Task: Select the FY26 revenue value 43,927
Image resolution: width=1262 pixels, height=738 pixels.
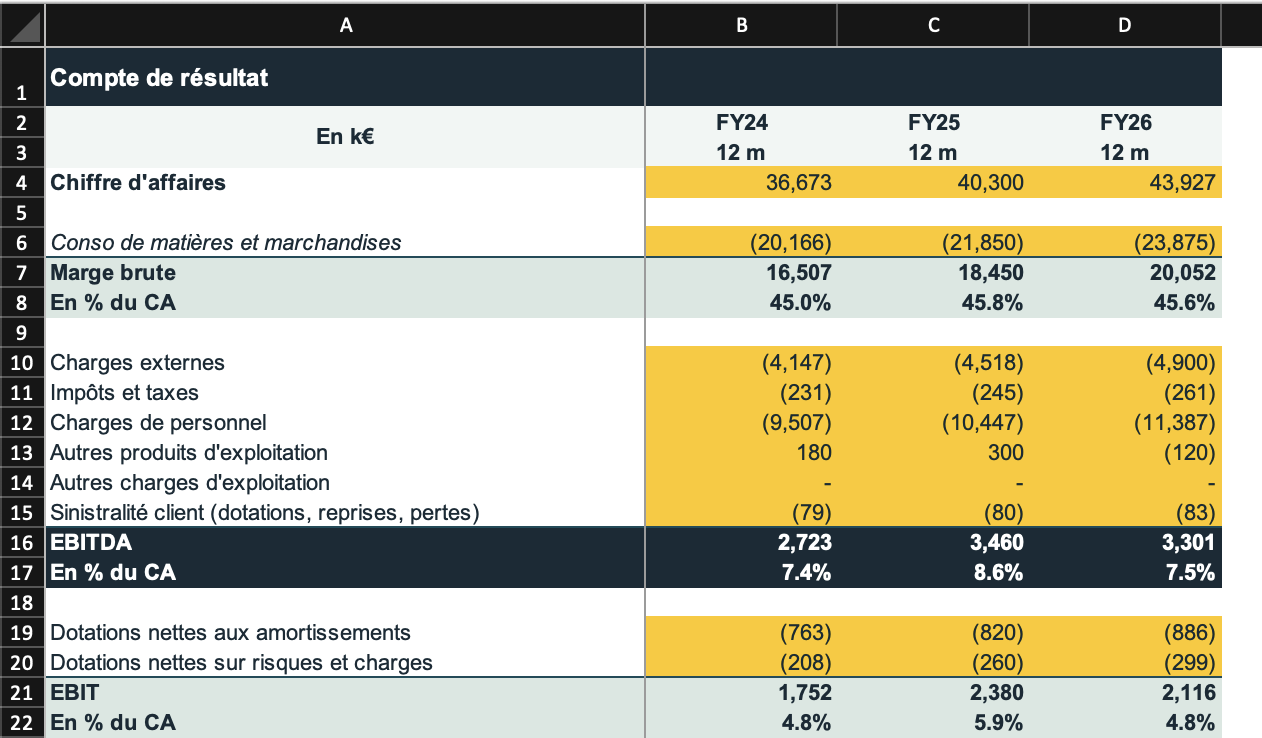Action: click(x=1125, y=183)
